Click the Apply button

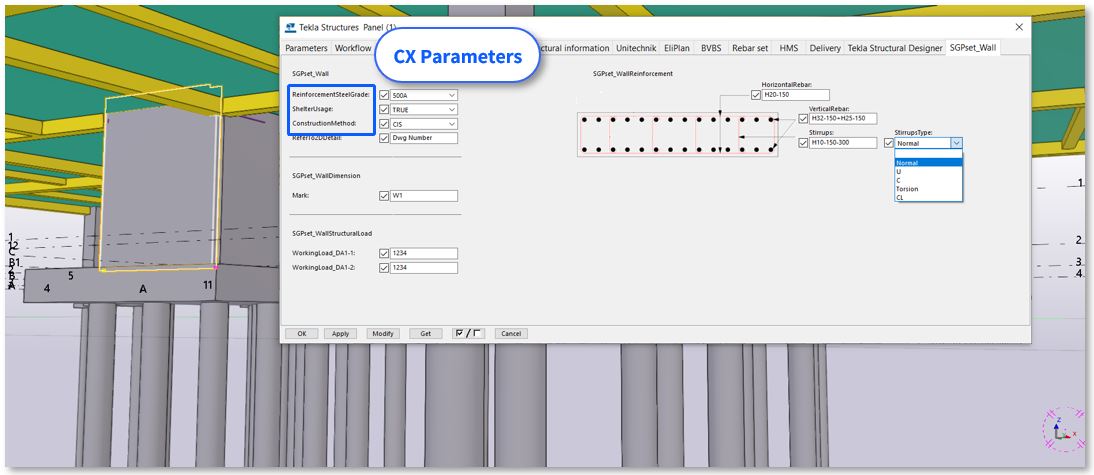(340, 333)
